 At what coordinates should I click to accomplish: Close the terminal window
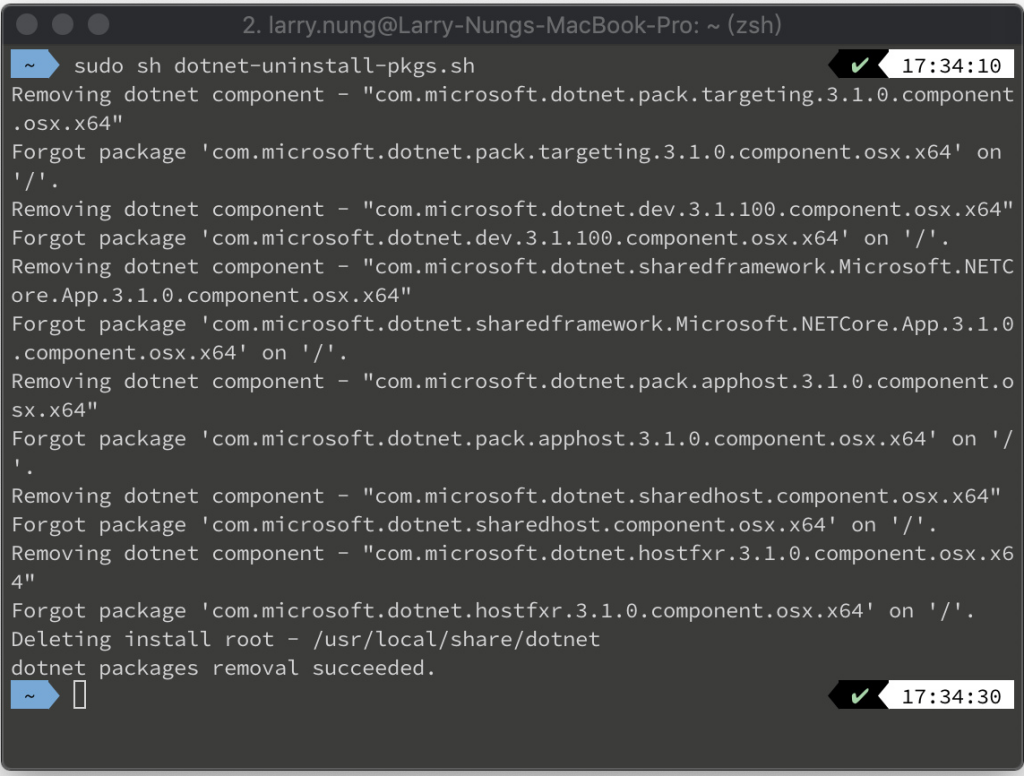point(27,24)
